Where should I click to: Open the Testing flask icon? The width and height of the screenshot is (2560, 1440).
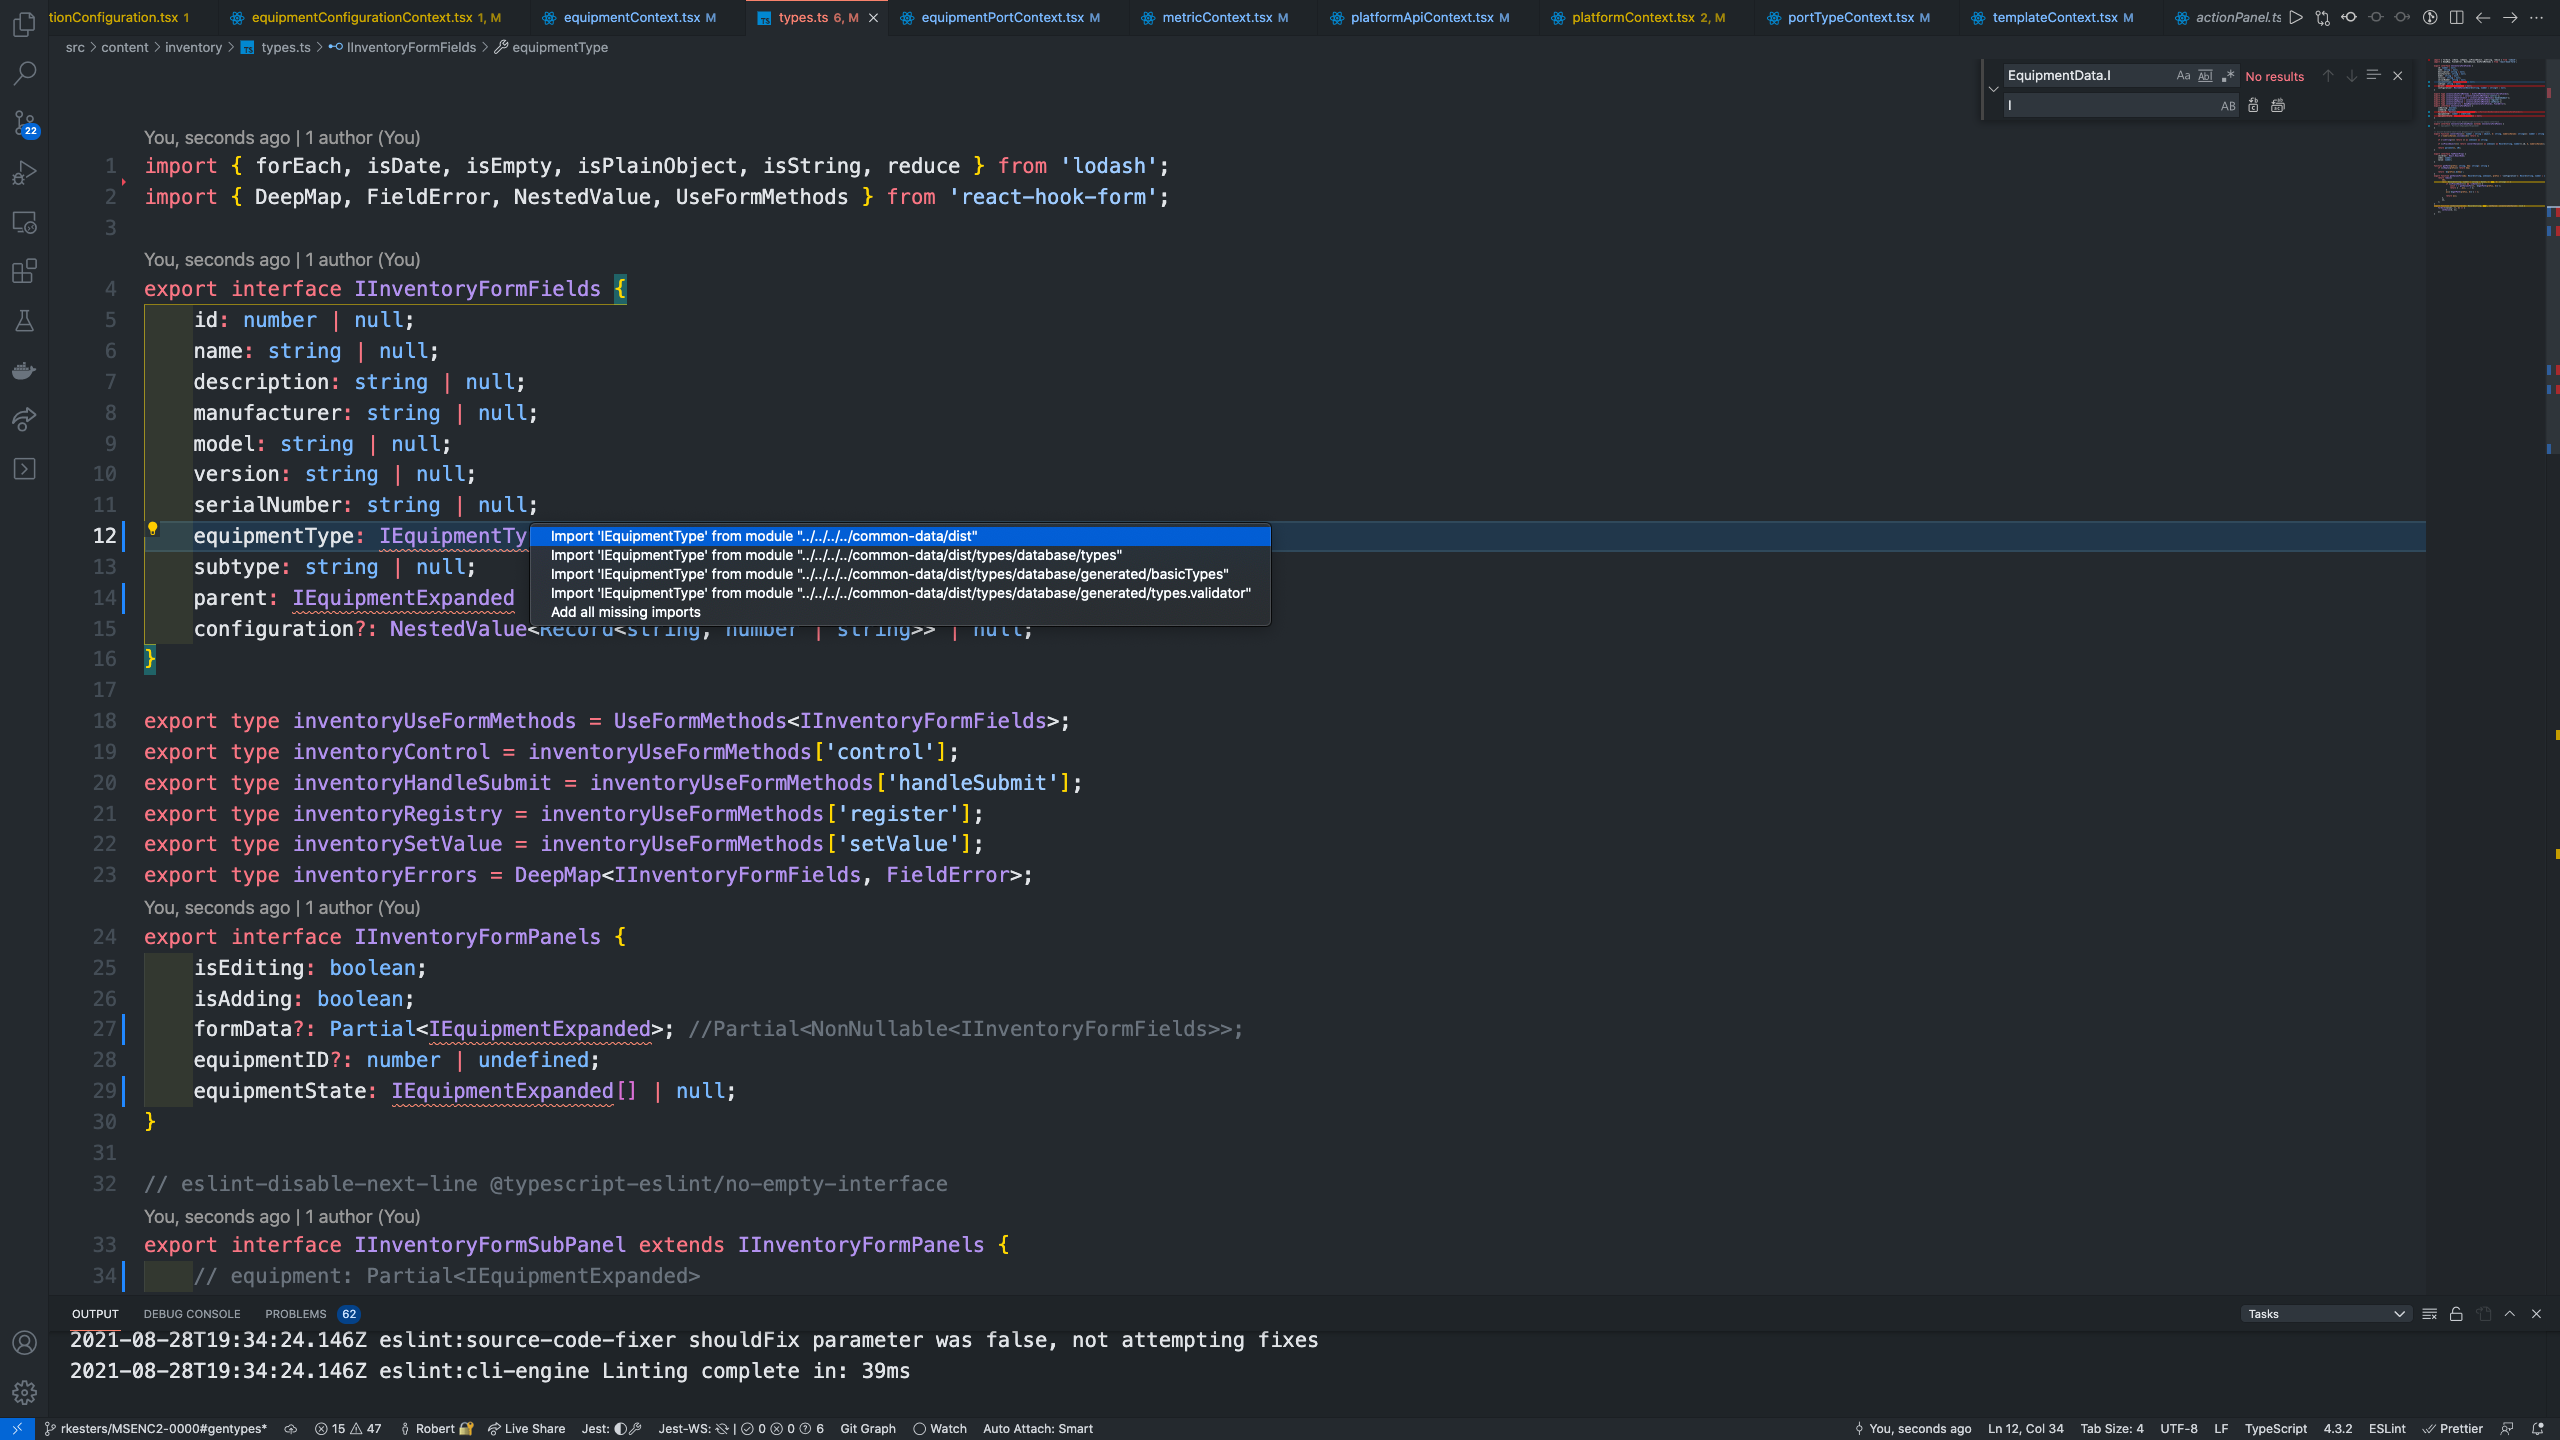[24, 320]
